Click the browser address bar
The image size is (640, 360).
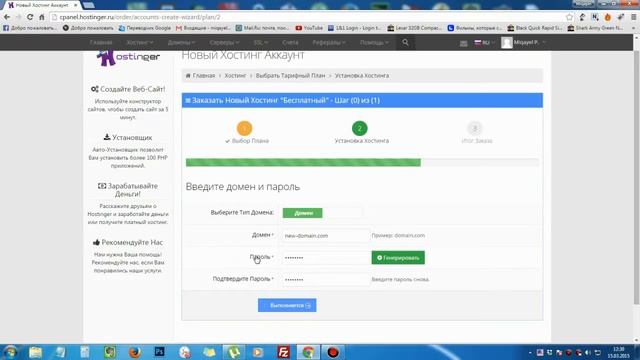point(308,17)
